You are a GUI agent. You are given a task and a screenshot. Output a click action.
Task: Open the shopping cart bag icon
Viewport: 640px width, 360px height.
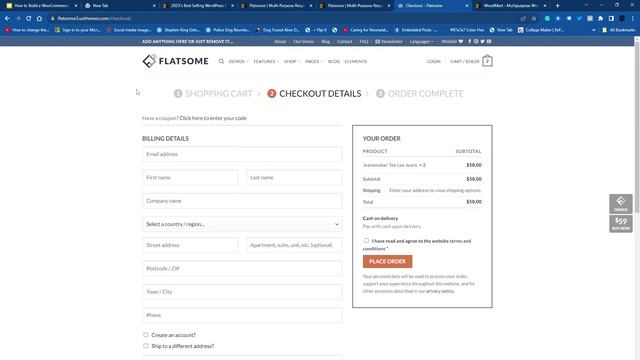coord(487,61)
